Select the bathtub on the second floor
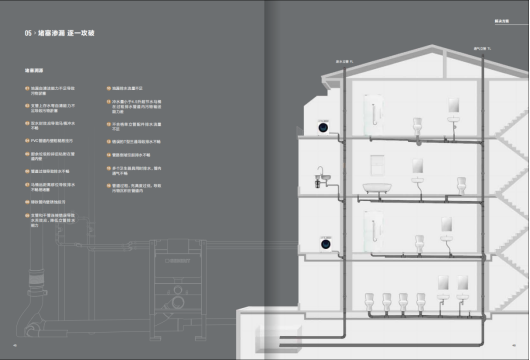The height and width of the screenshot is (360, 530). click(377, 188)
